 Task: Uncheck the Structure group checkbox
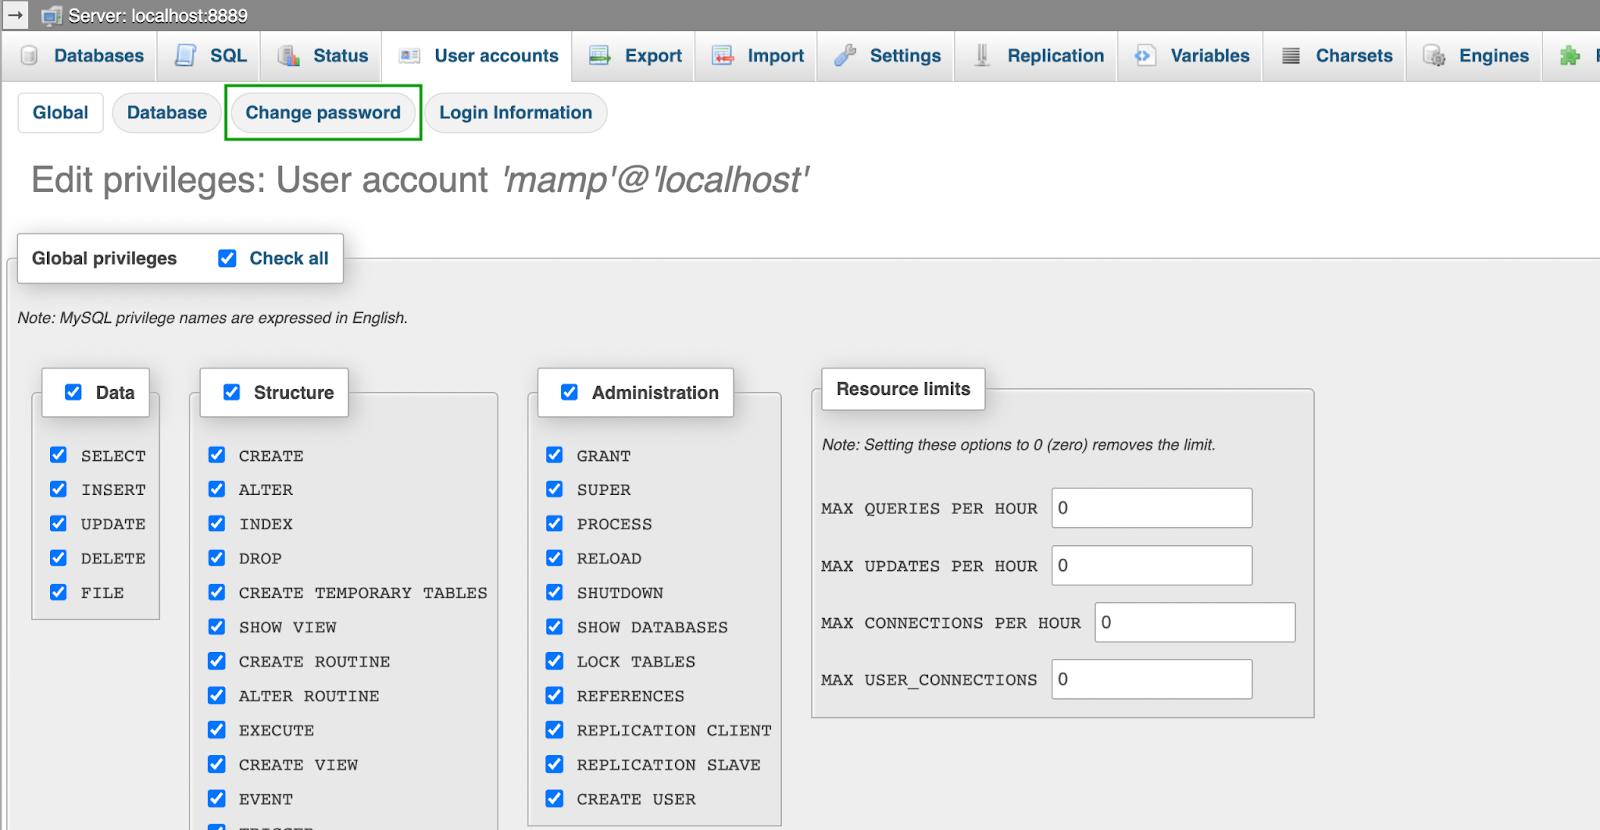(232, 392)
